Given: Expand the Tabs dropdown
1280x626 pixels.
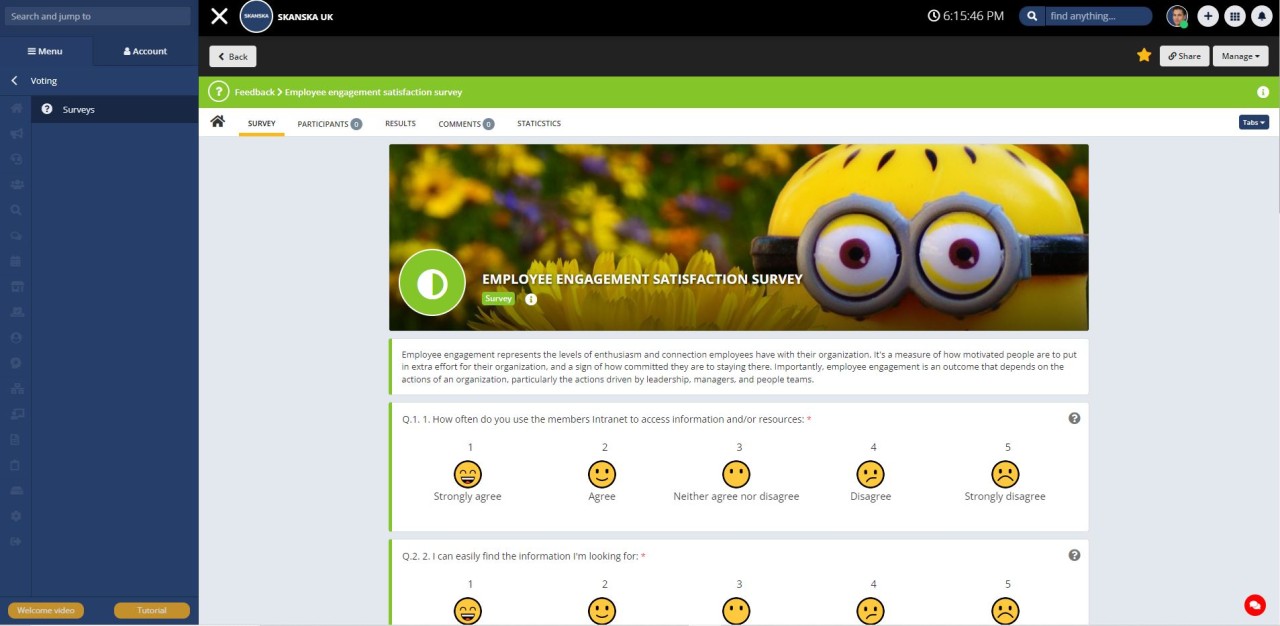Looking at the screenshot, I should (x=1253, y=122).
